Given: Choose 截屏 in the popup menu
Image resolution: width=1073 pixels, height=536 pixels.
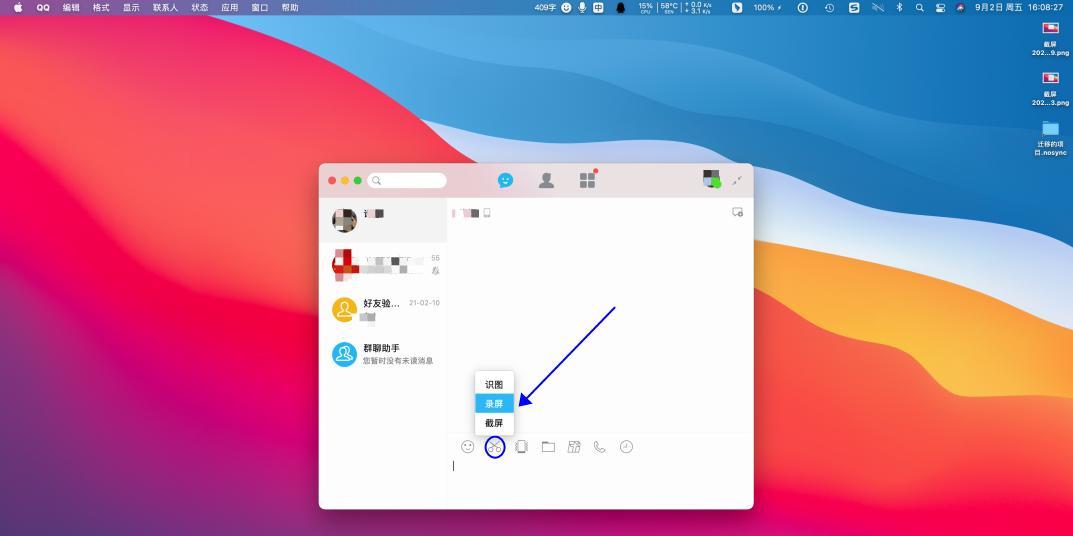Looking at the screenshot, I should (x=494, y=423).
